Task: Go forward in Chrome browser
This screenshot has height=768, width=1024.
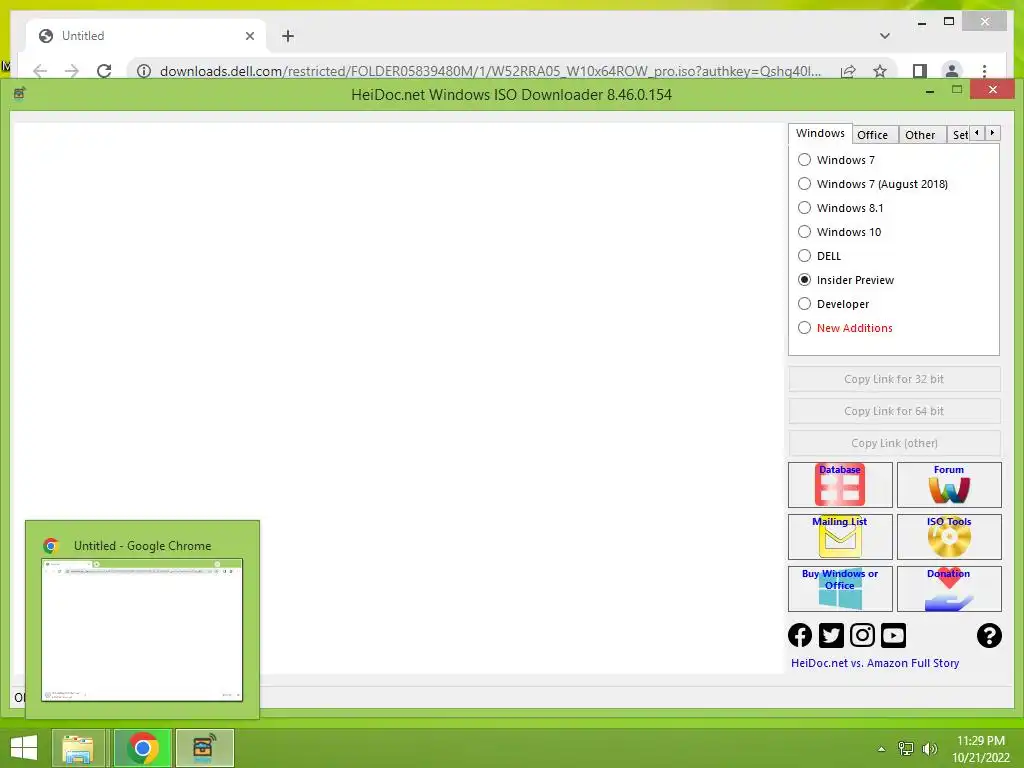Action: [72, 71]
